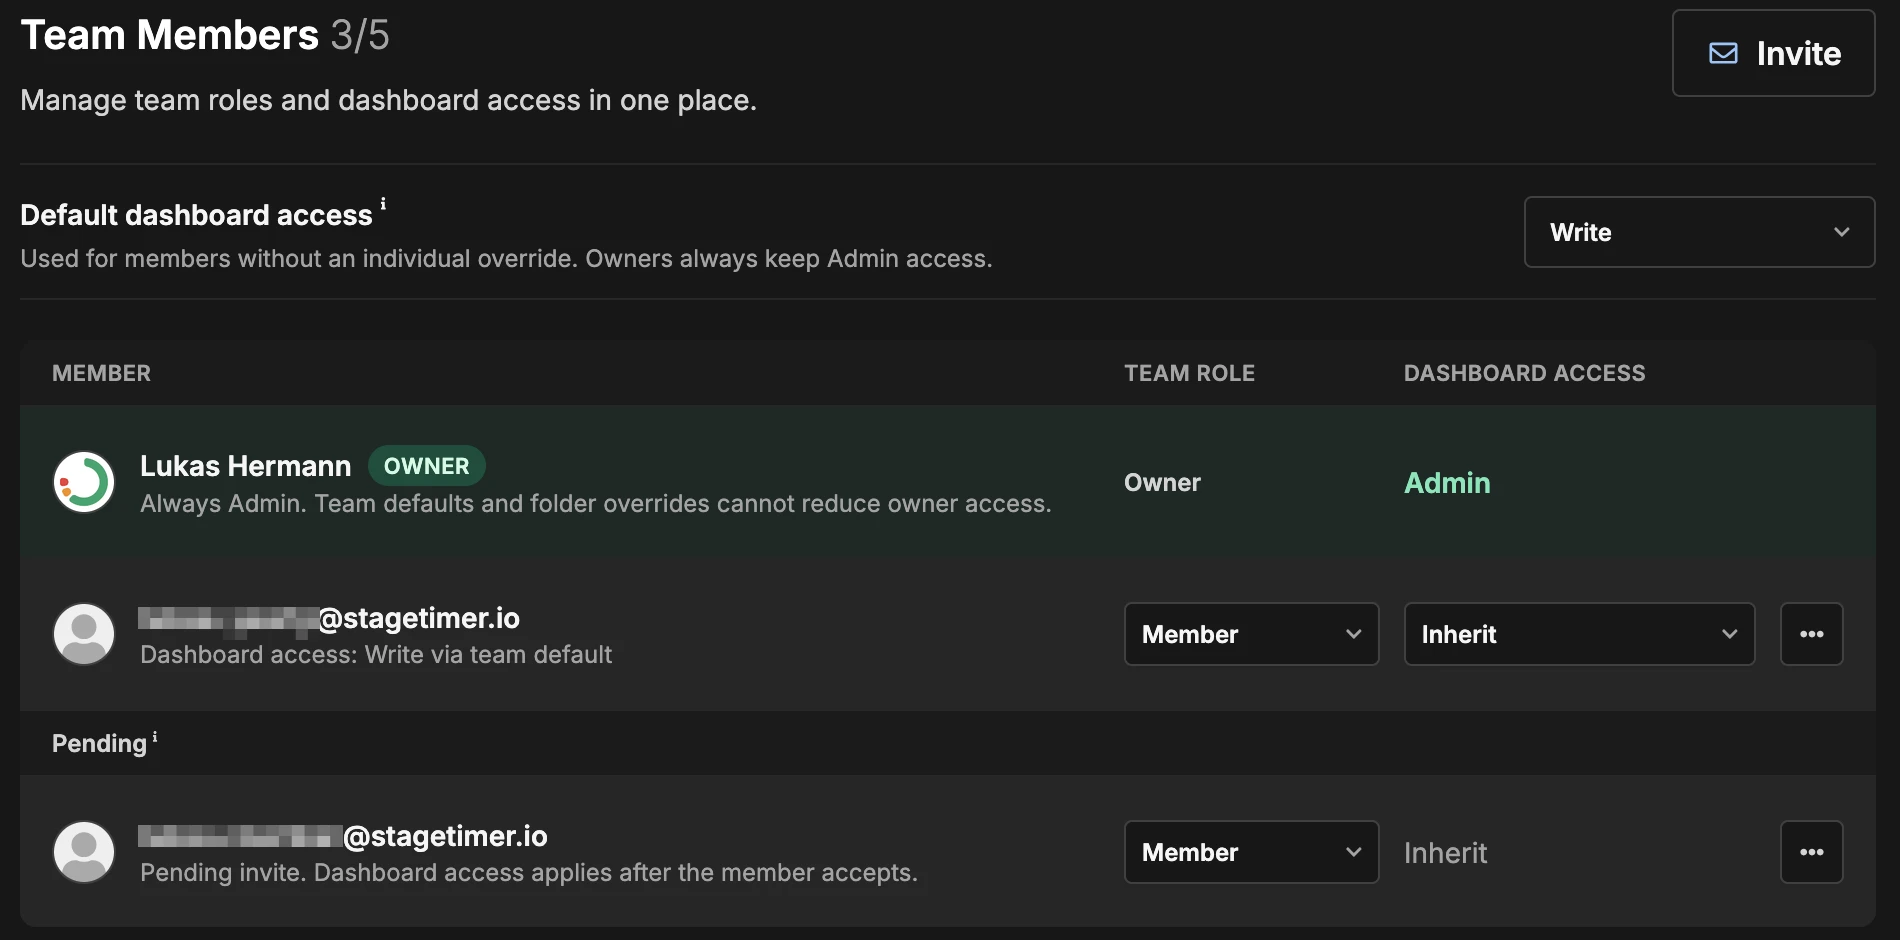Click the 'Dashboard access: Write via team default' text
The width and height of the screenshot is (1900, 940).
coord(376,655)
